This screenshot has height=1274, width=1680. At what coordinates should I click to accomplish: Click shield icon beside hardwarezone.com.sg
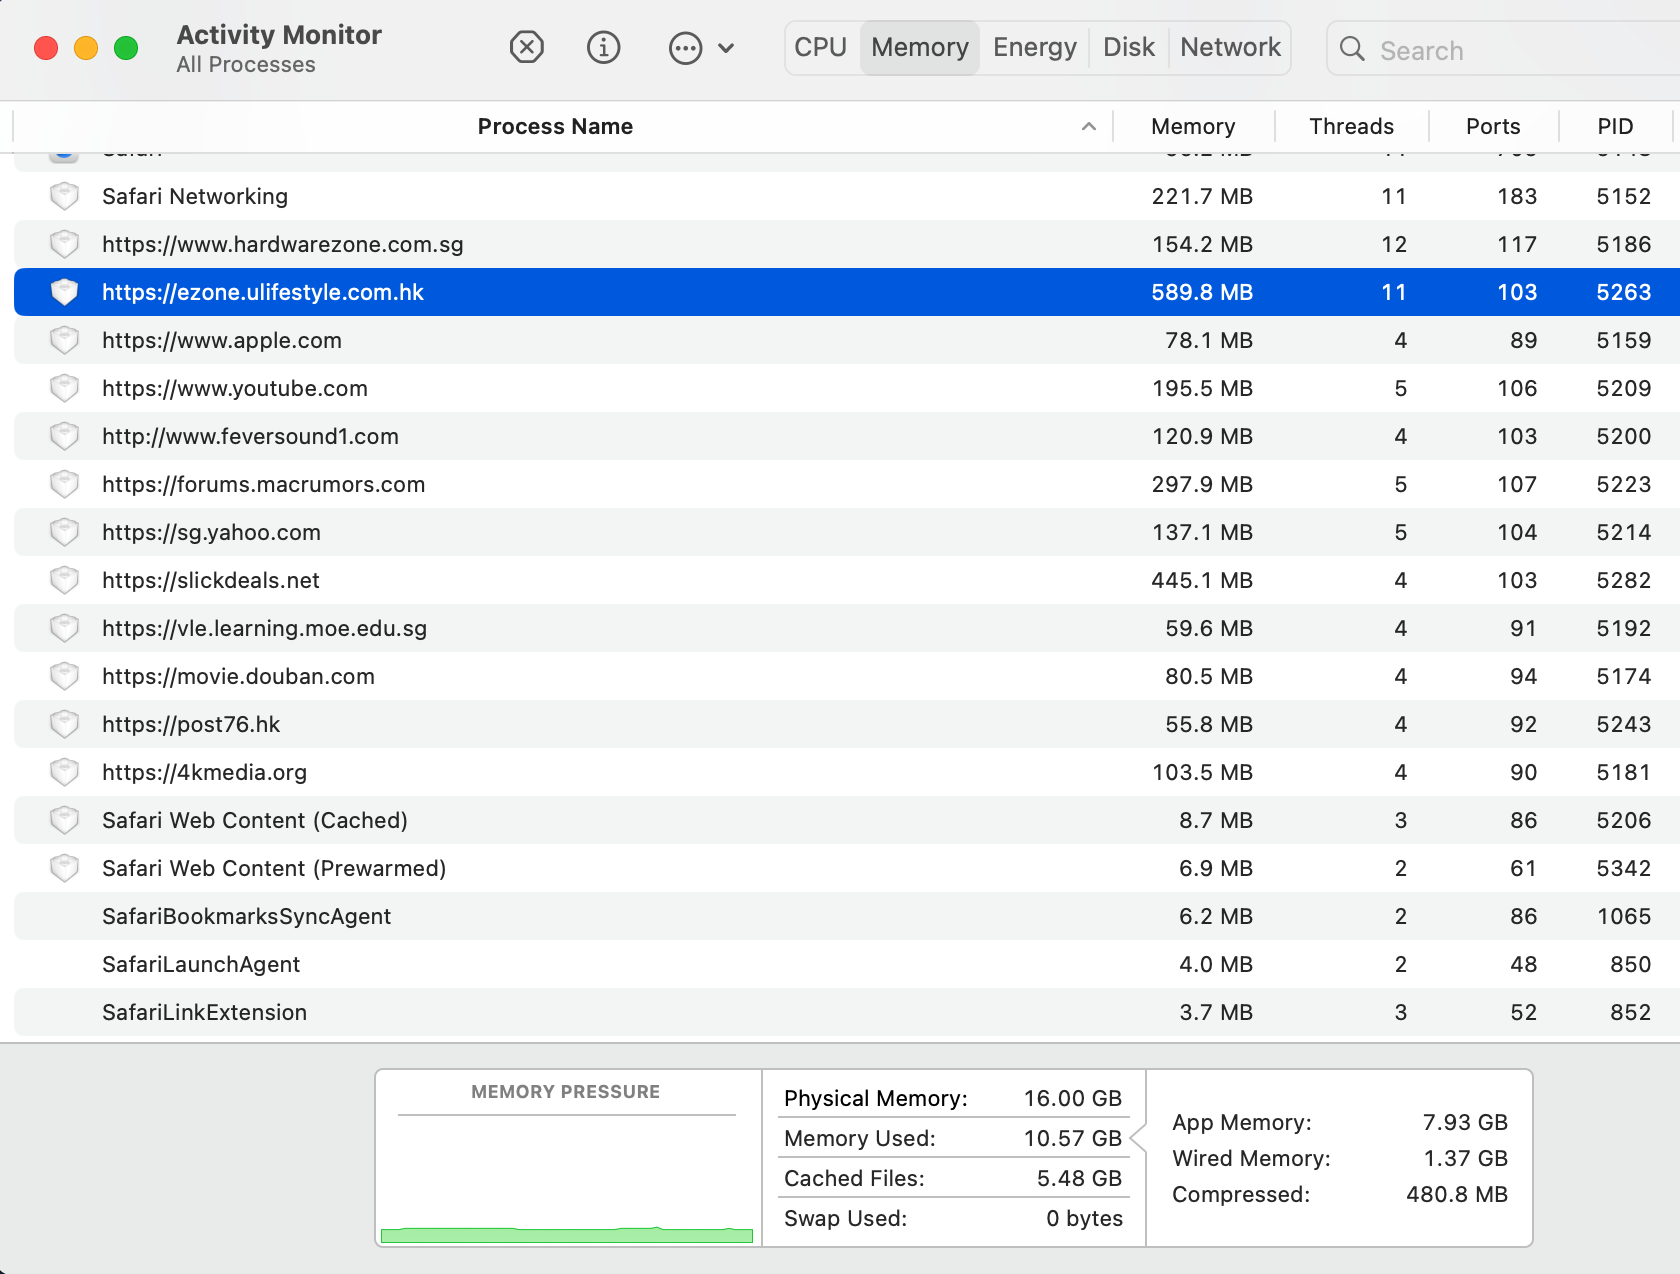coord(65,244)
